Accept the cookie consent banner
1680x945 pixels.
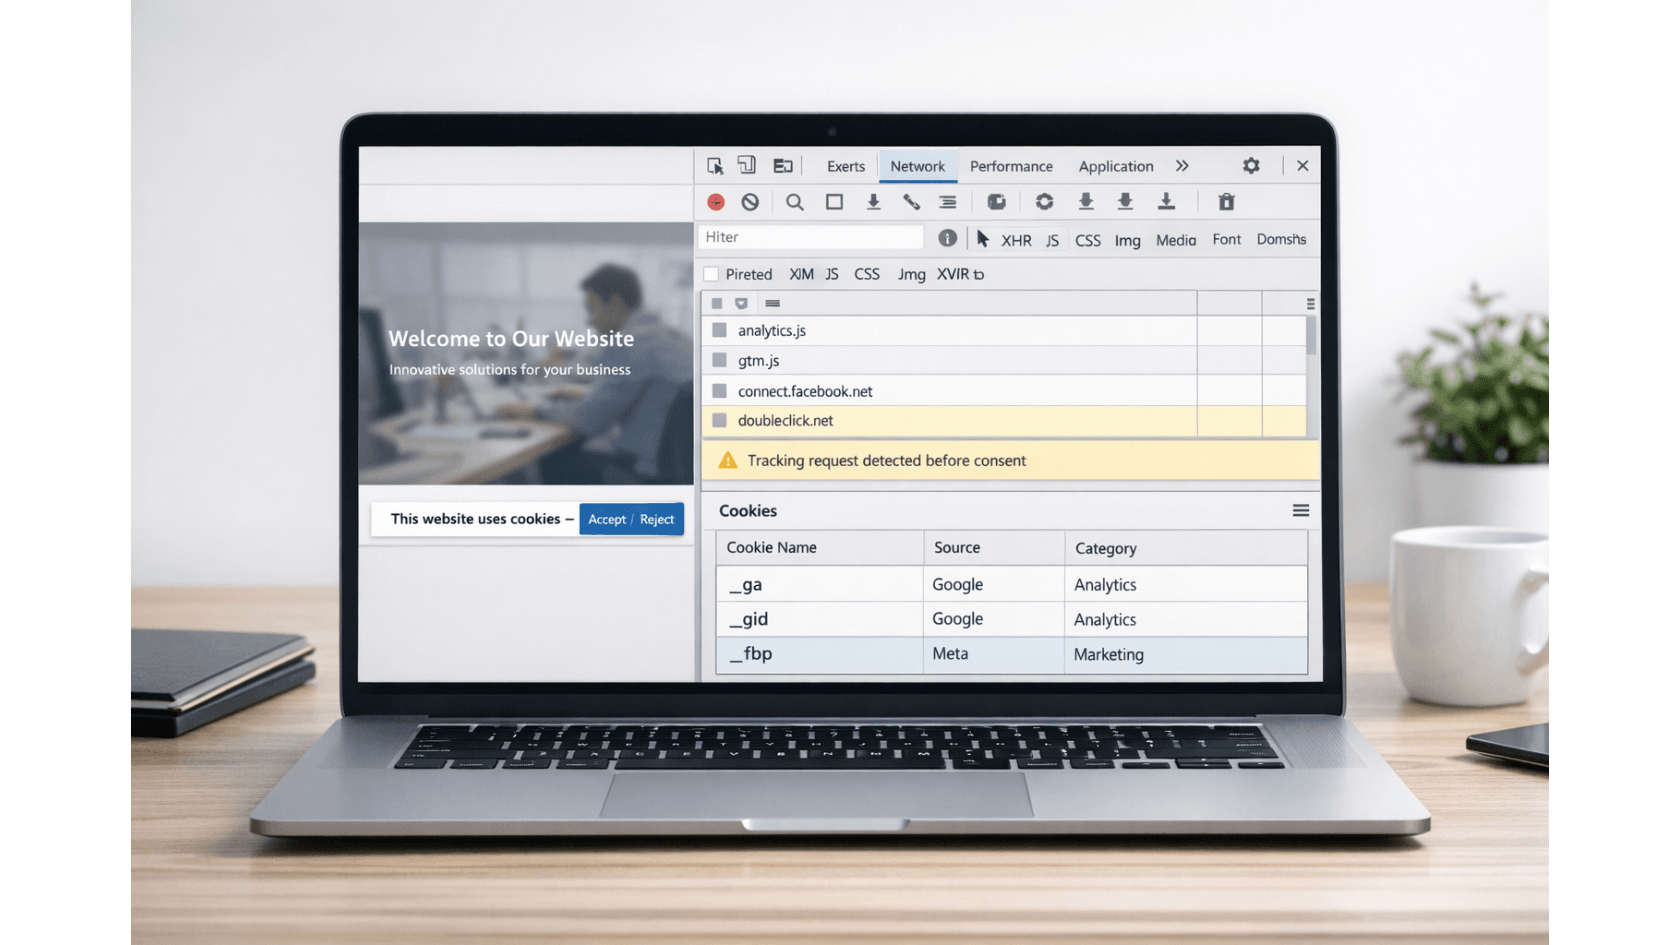coord(606,519)
